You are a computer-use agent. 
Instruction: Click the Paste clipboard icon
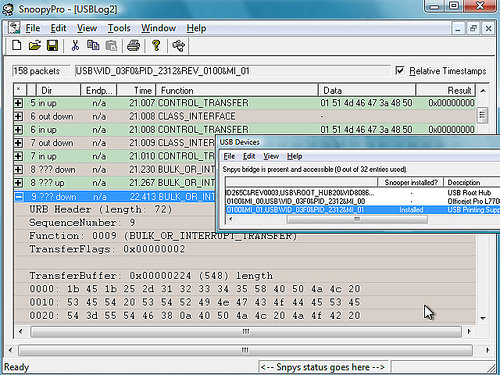coord(111,45)
